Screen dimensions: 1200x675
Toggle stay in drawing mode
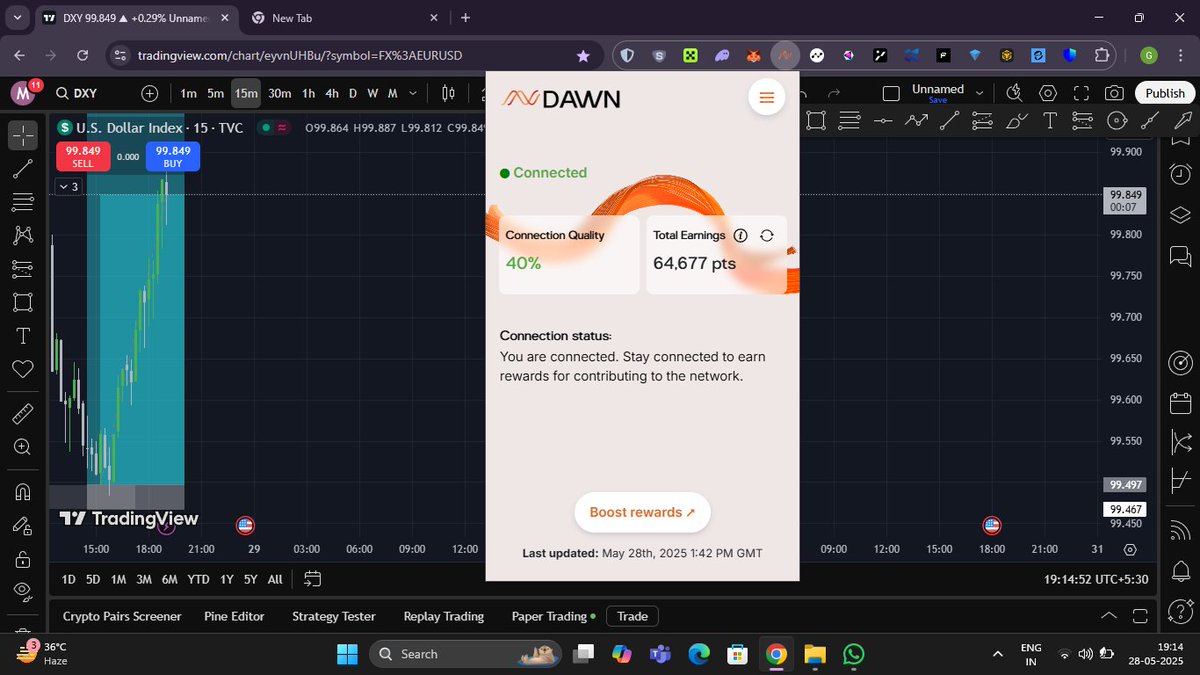pyautogui.click(x=23, y=524)
